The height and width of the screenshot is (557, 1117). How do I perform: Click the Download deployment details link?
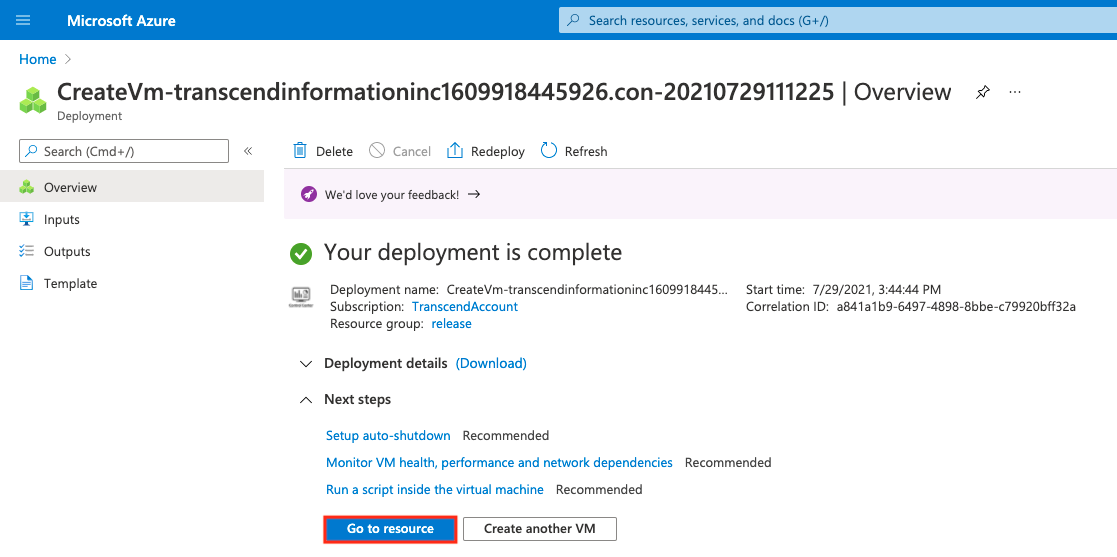click(491, 363)
